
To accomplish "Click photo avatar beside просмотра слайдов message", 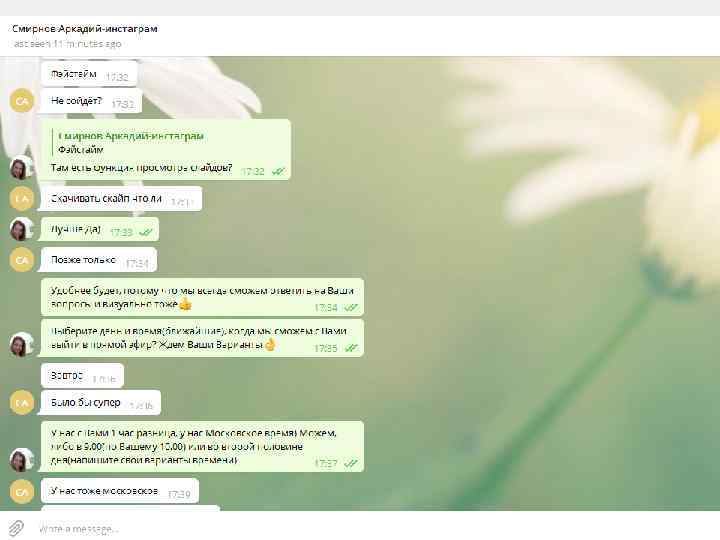I will [22, 167].
